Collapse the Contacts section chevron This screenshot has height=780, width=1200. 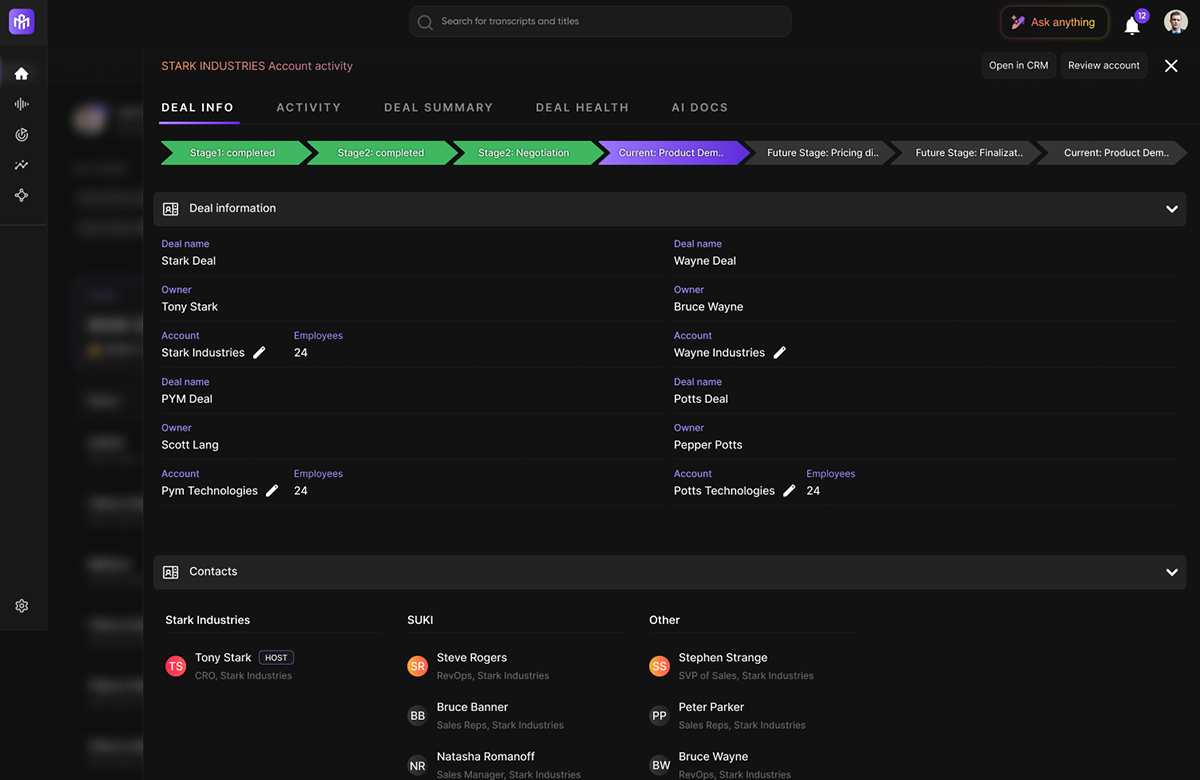[1172, 572]
